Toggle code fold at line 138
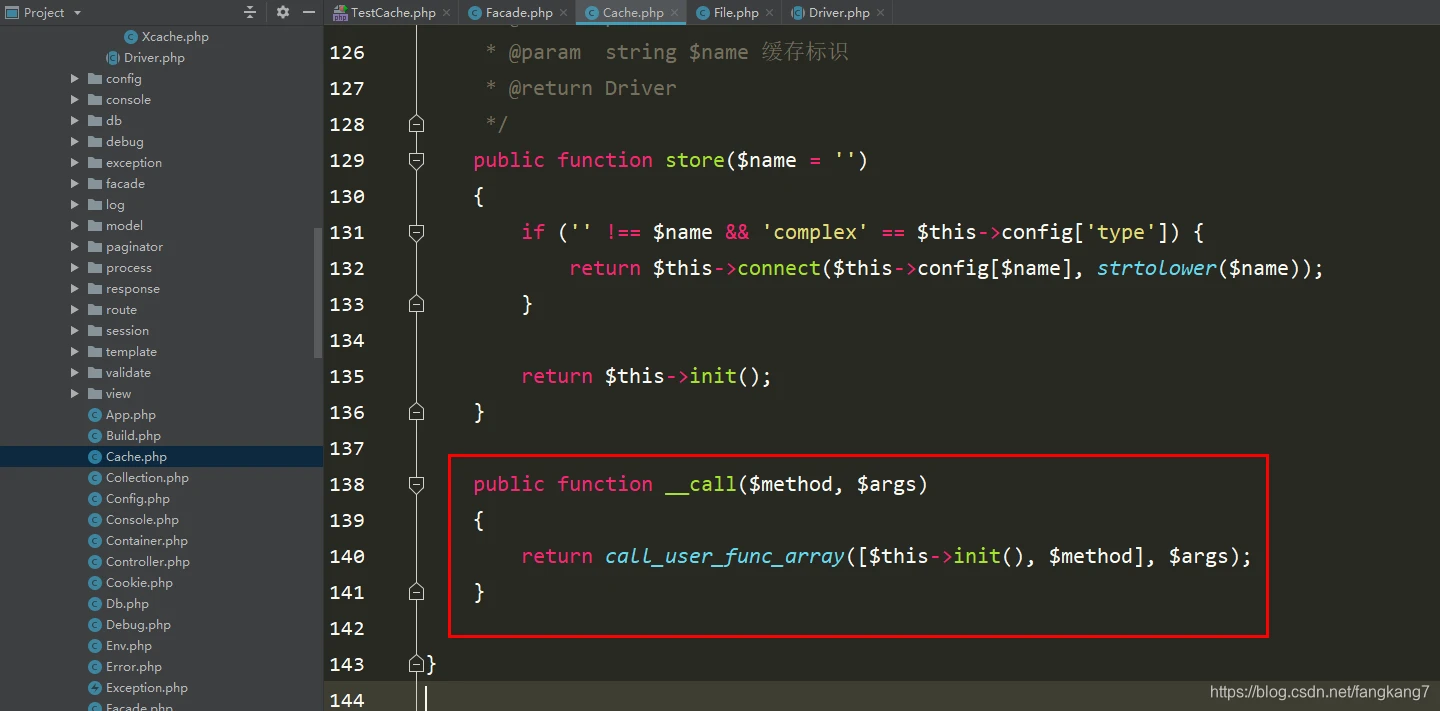The height and width of the screenshot is (711, 1440). coord(417,484)
